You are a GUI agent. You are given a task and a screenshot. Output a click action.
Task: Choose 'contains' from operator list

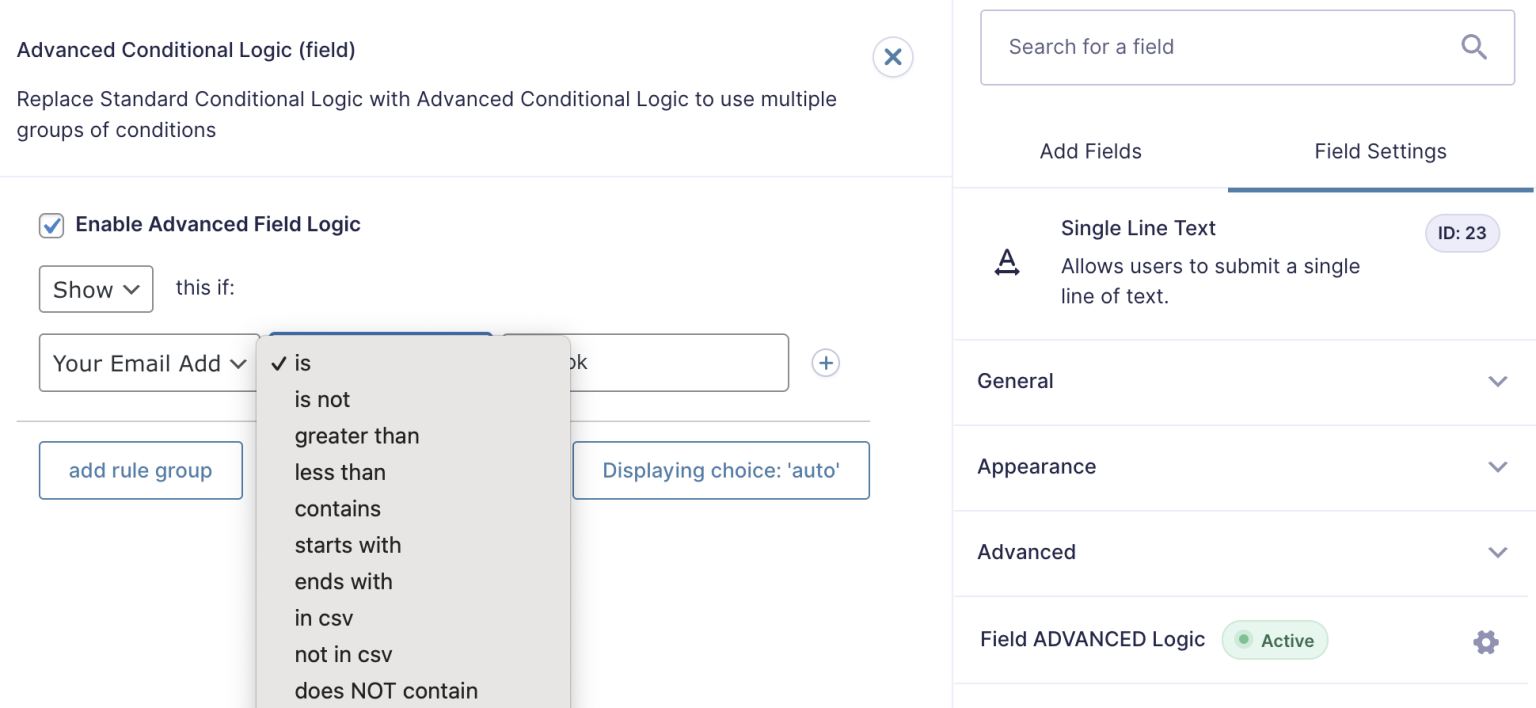click(x=337, y=509)
